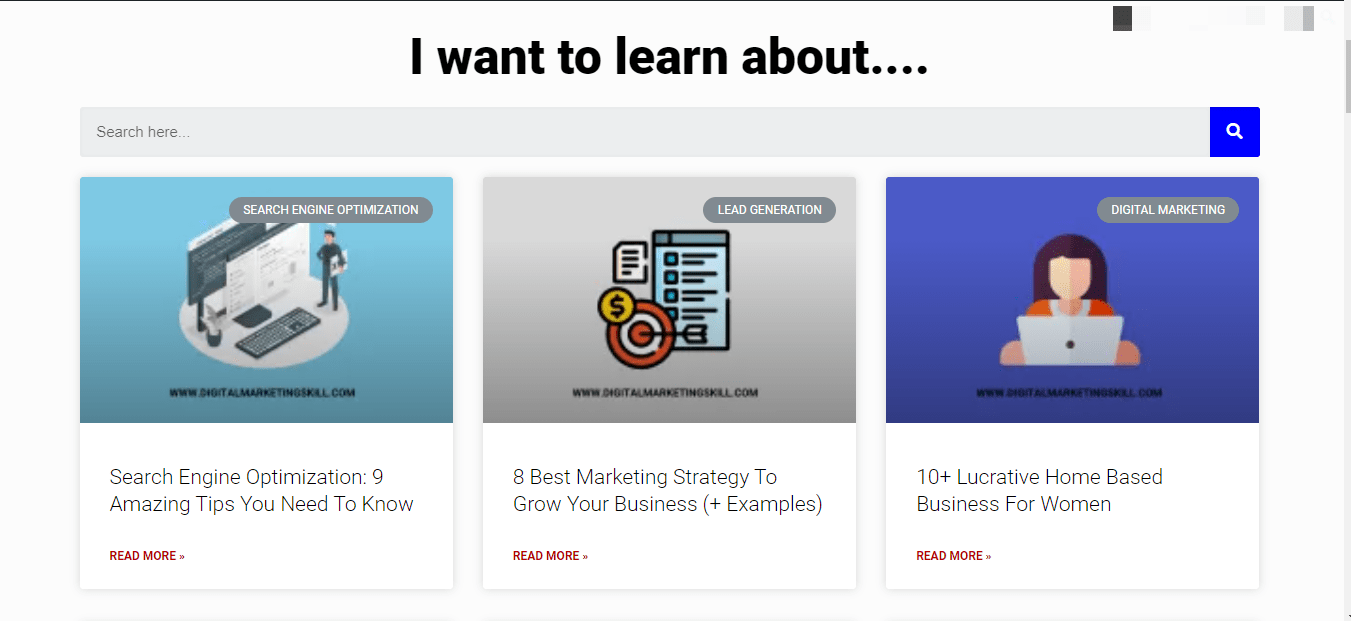Open the '10+ Lucrative Home Based Business' article title
Viewport: 1351px width, 621px height.
1039,490
